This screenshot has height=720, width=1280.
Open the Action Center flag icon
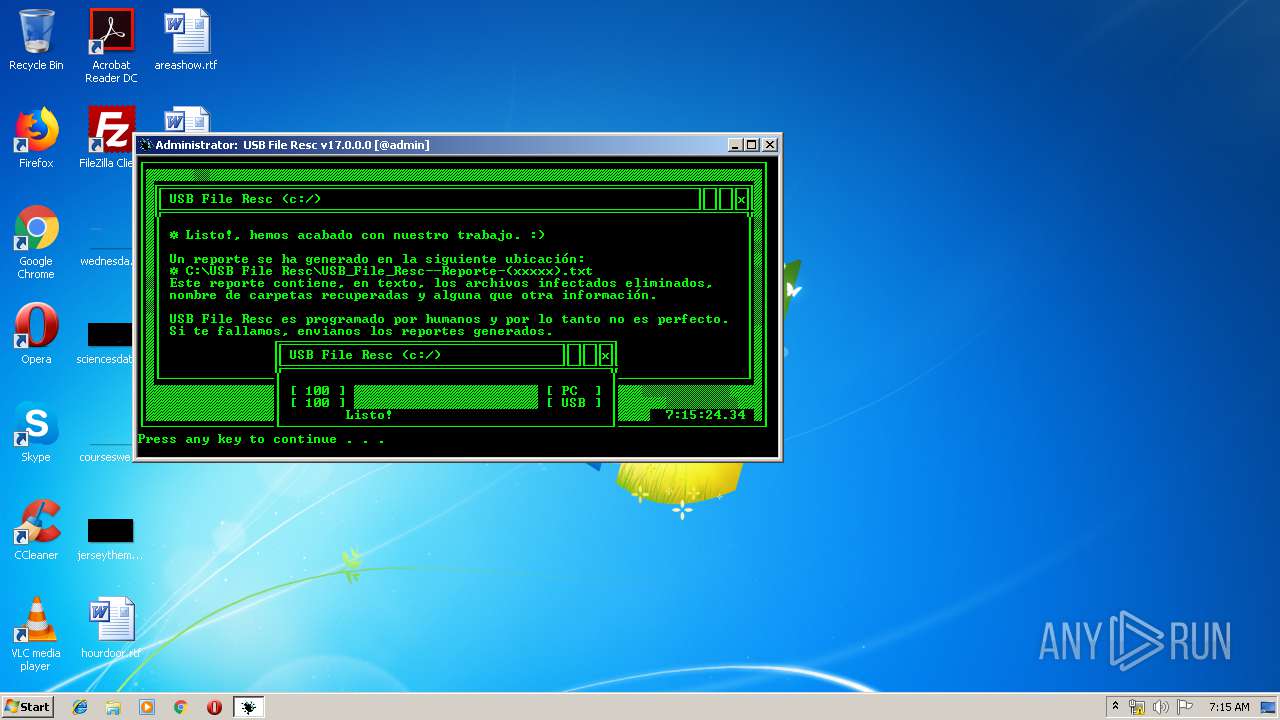1185,707
